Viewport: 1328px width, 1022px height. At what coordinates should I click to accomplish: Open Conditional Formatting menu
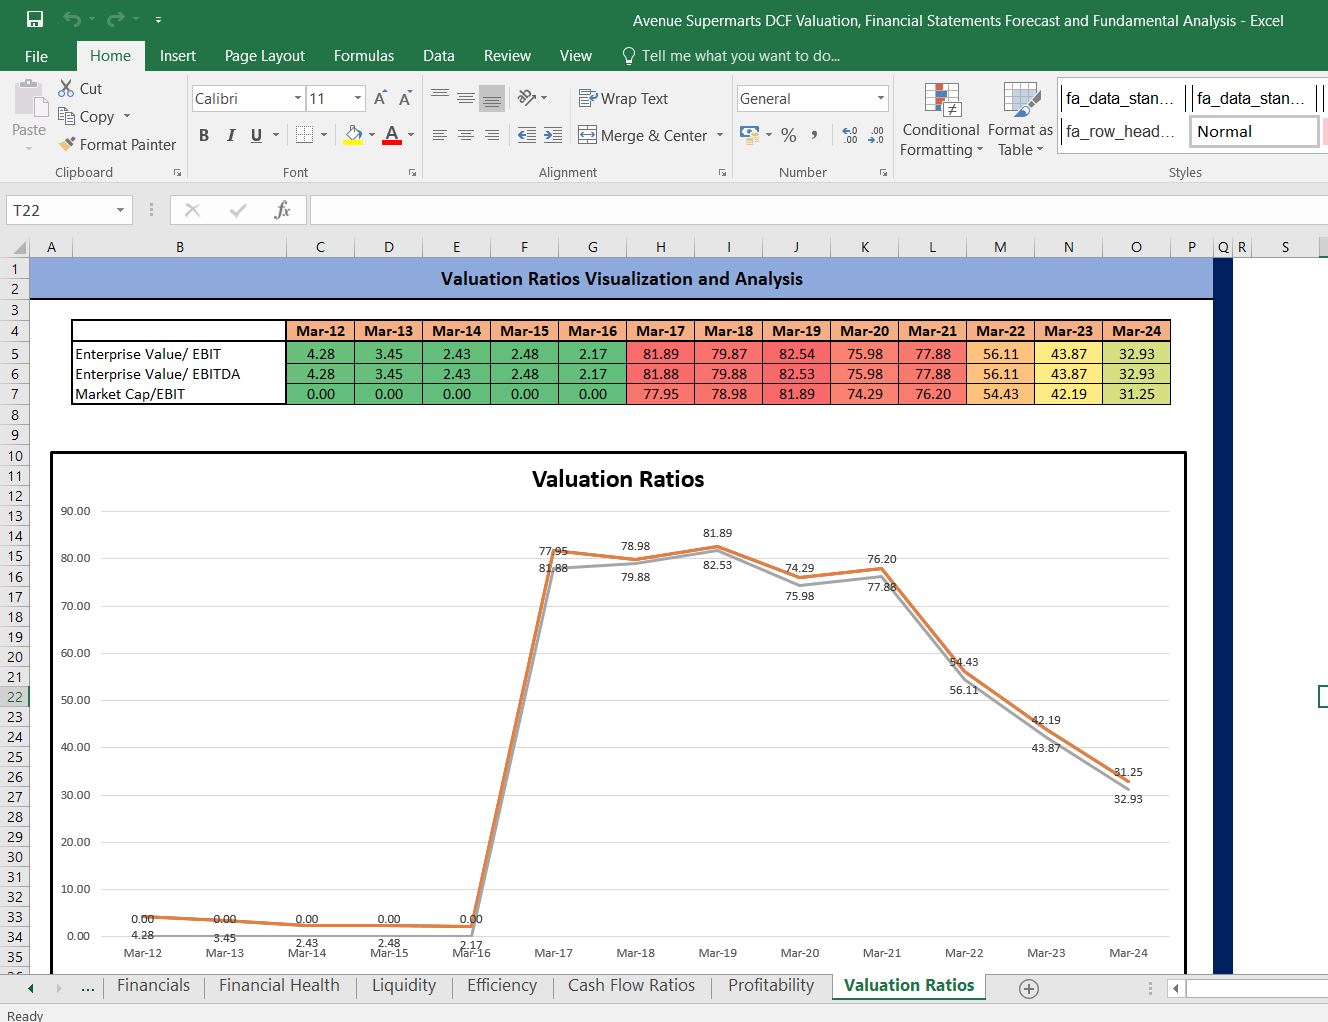tap(941, 120)
